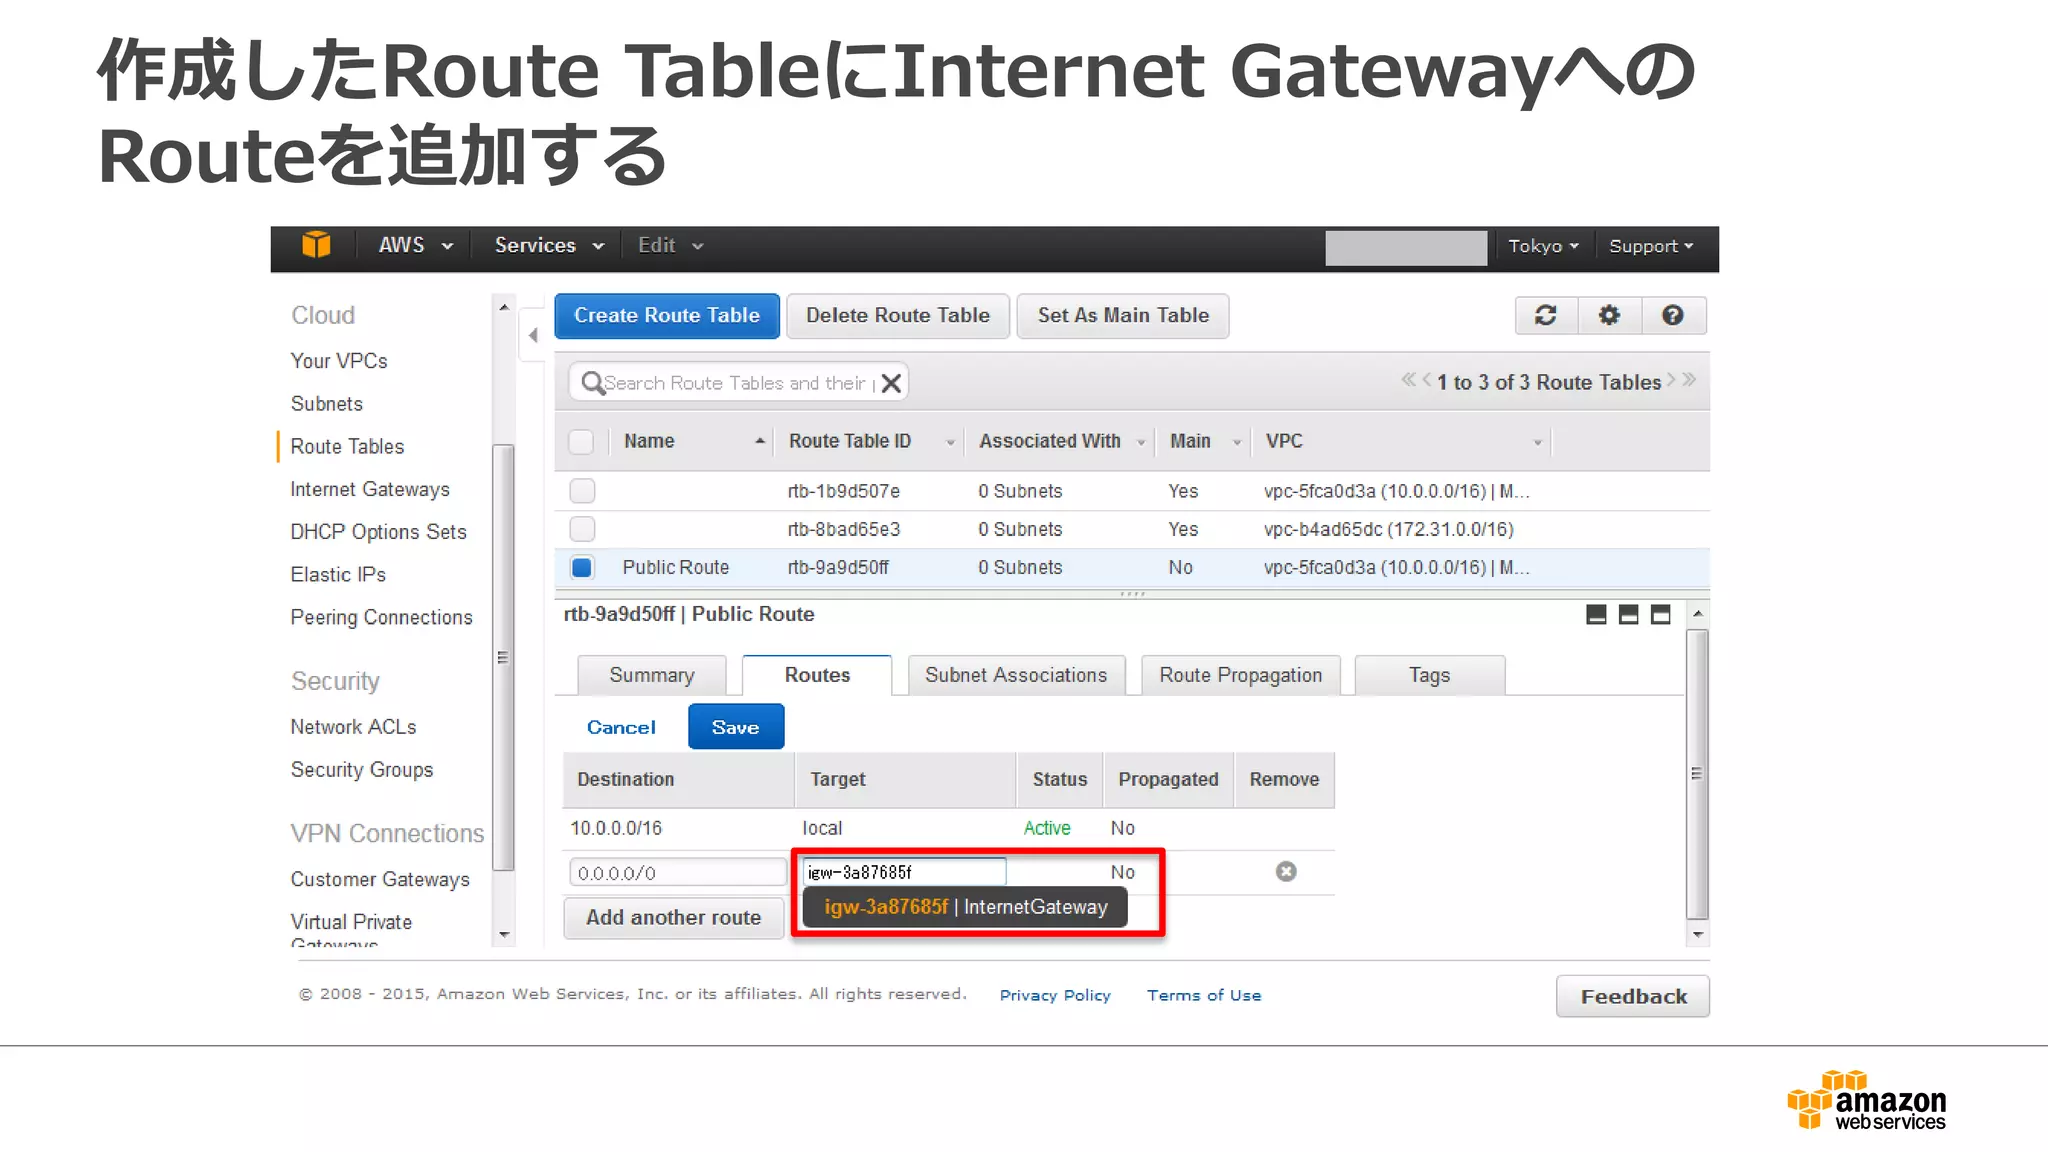The width and height of the screenshot is (2048, 1152).
Task: Toggle select-all route tables checkbox
Action: click(581, 442)
